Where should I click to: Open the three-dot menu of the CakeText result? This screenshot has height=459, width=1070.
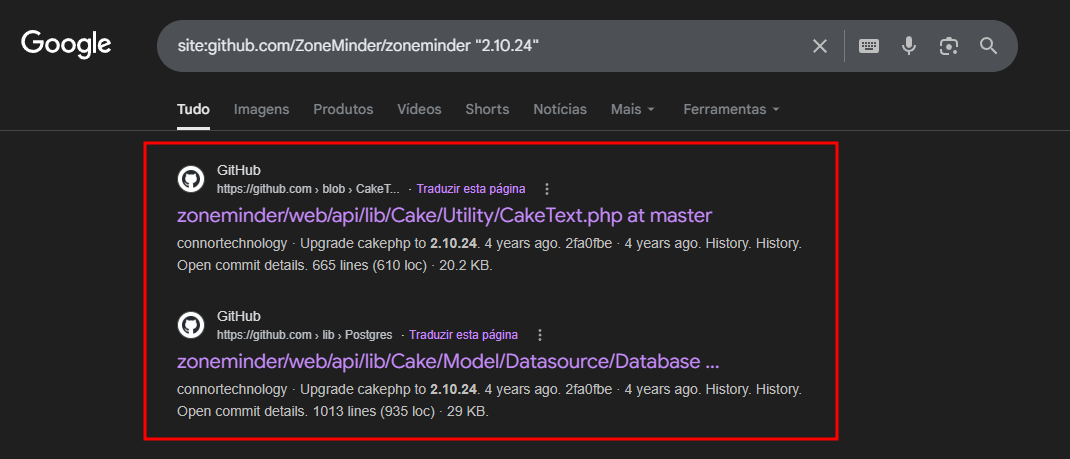547,189
